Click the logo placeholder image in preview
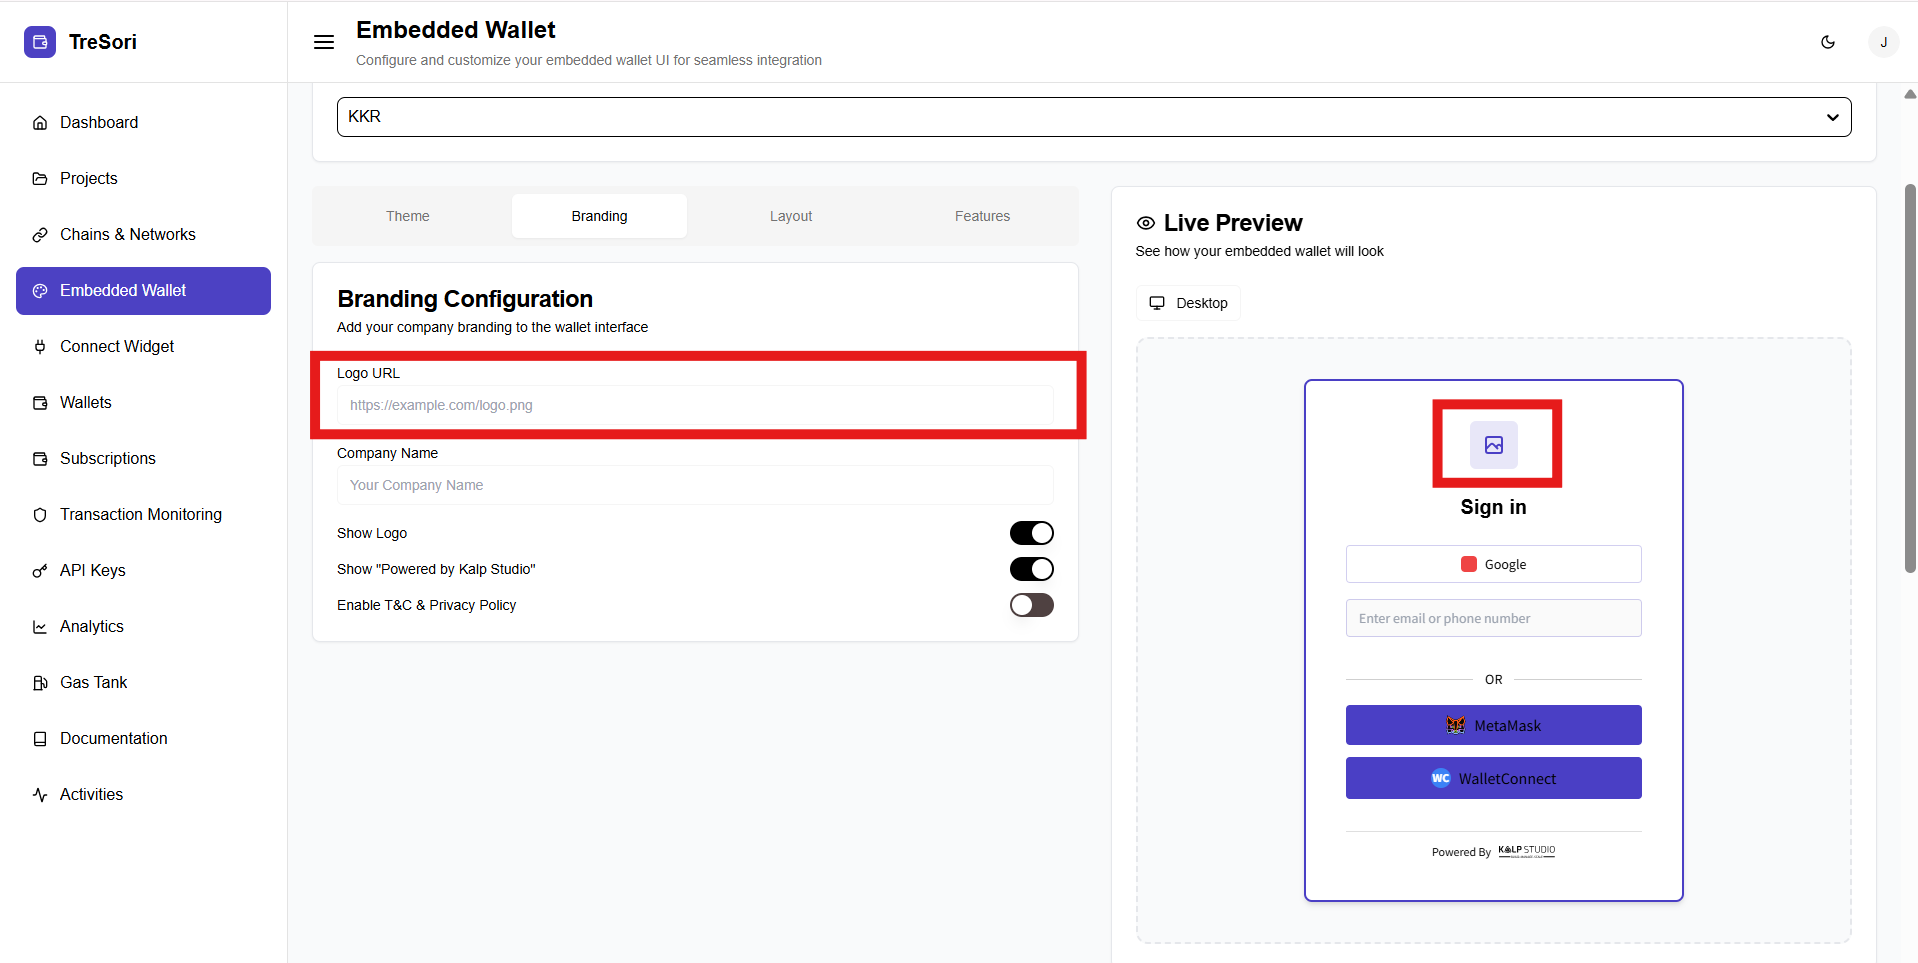Viewport: 1918px width, 963px height. tap(1493, 445)
